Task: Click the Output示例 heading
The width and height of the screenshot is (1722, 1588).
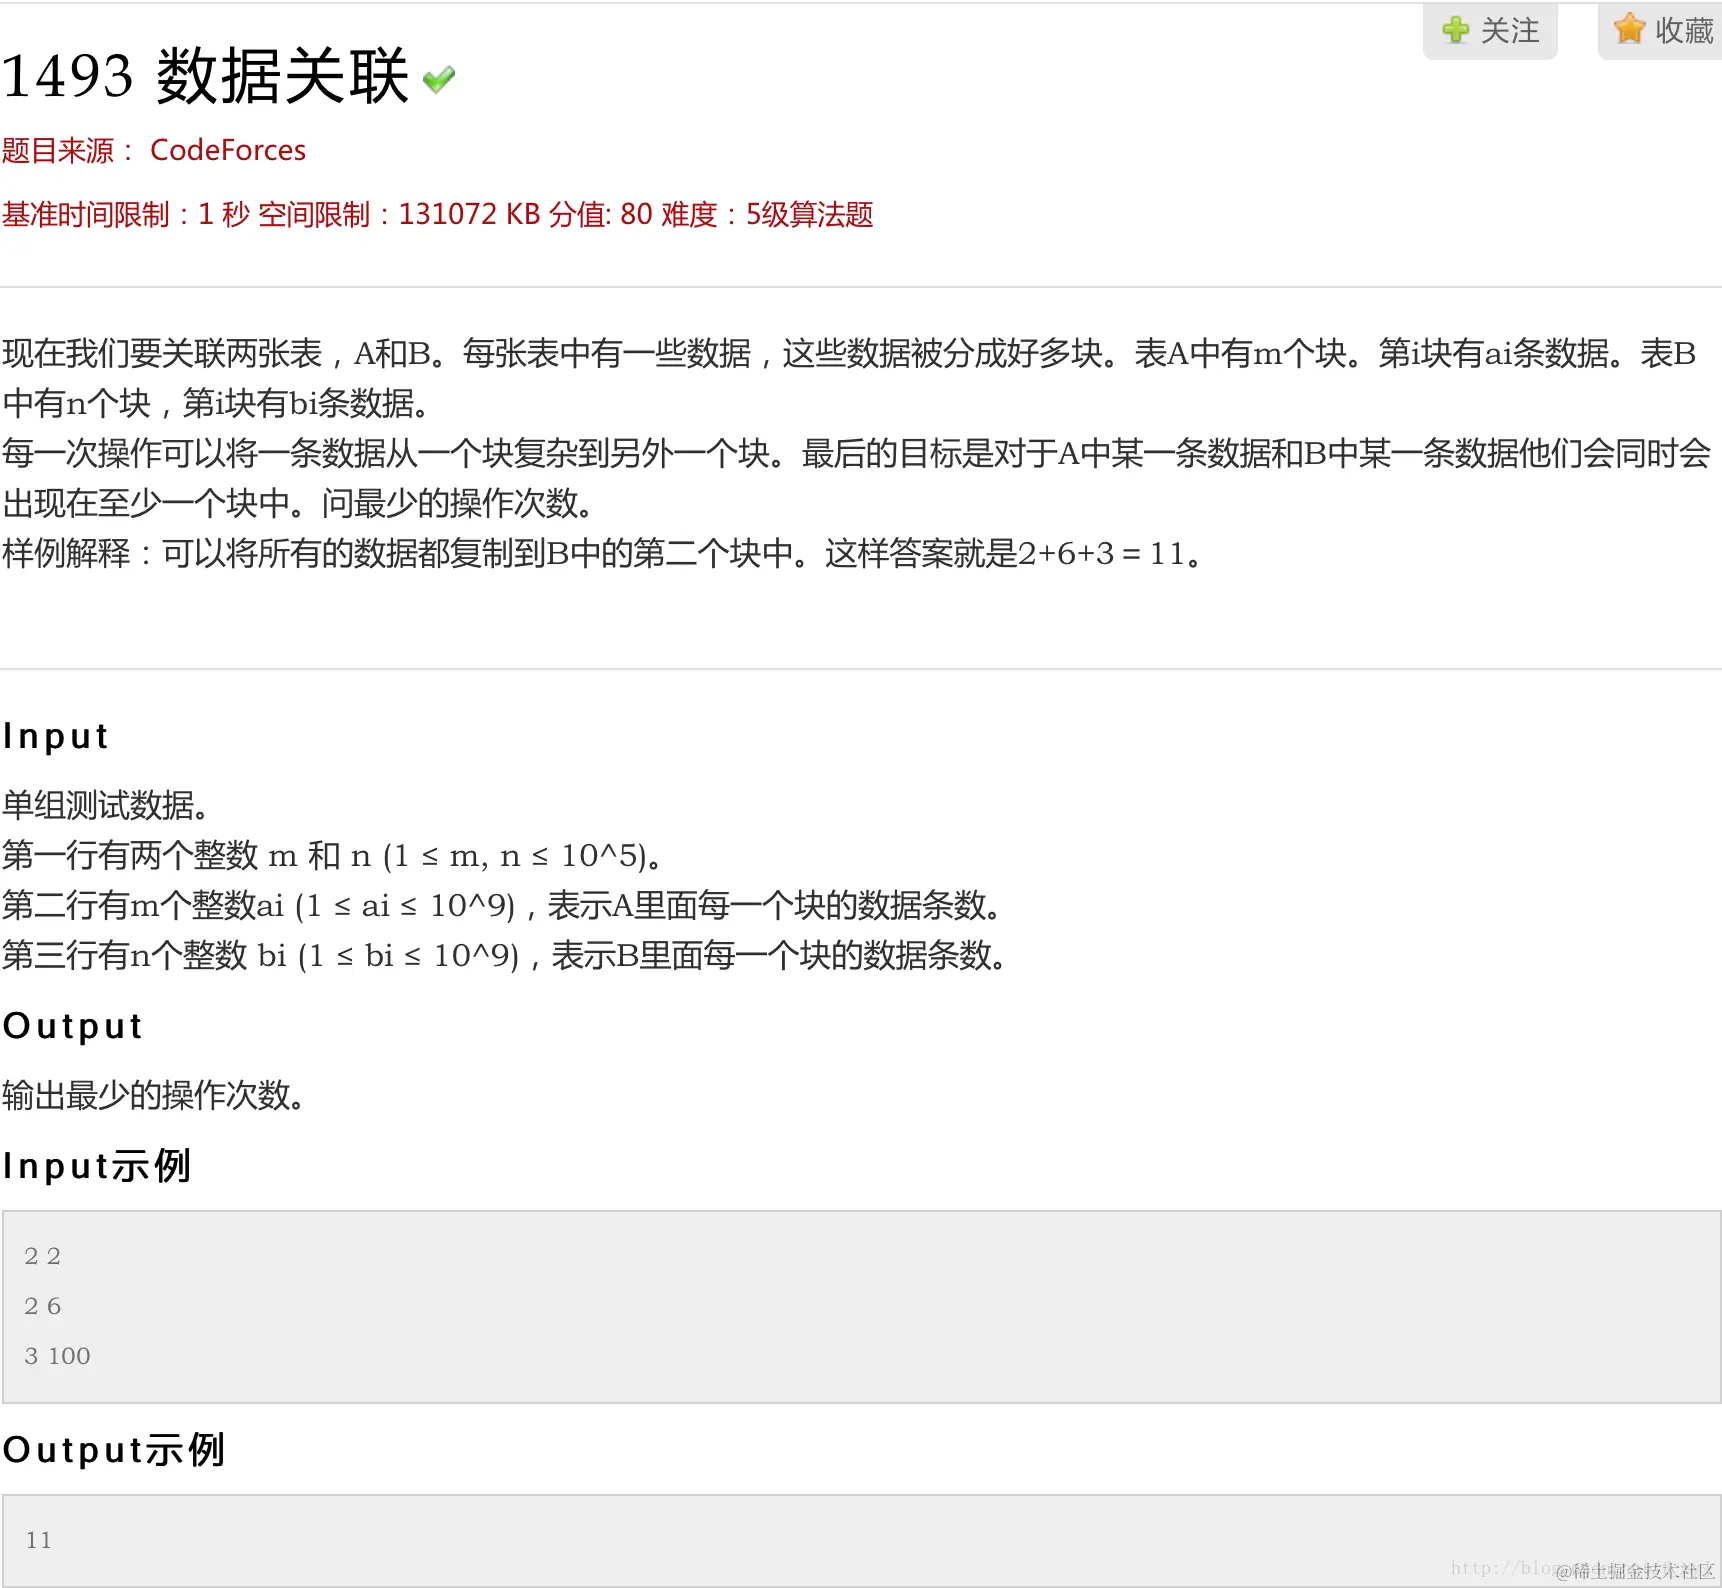Action: click(x=114, y=1450)
